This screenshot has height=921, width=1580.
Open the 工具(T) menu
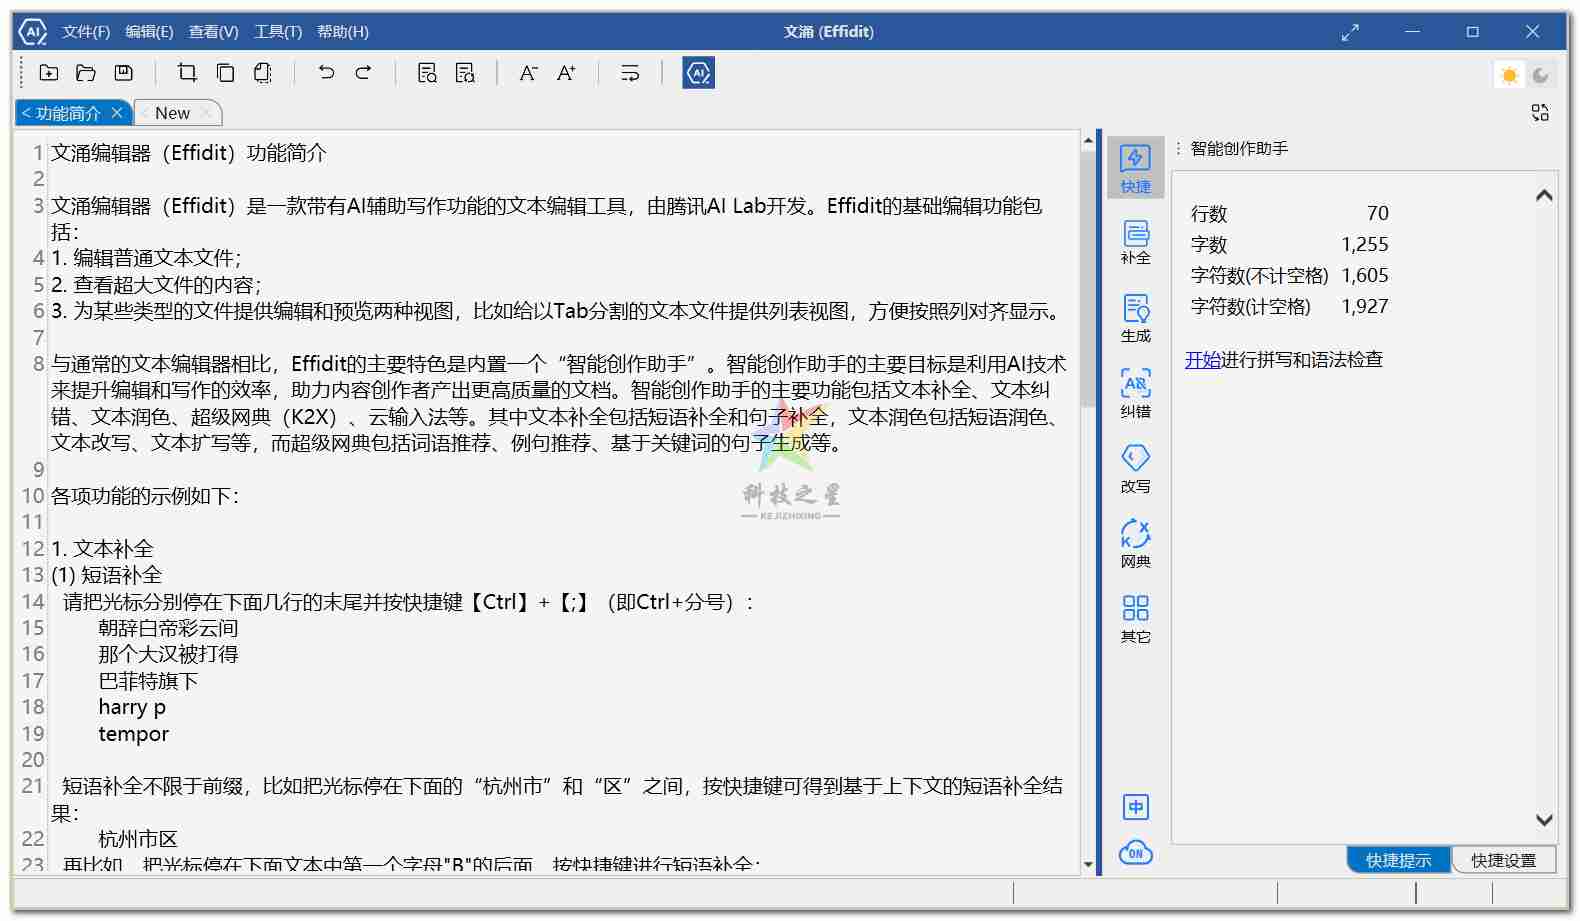(278, 32)
